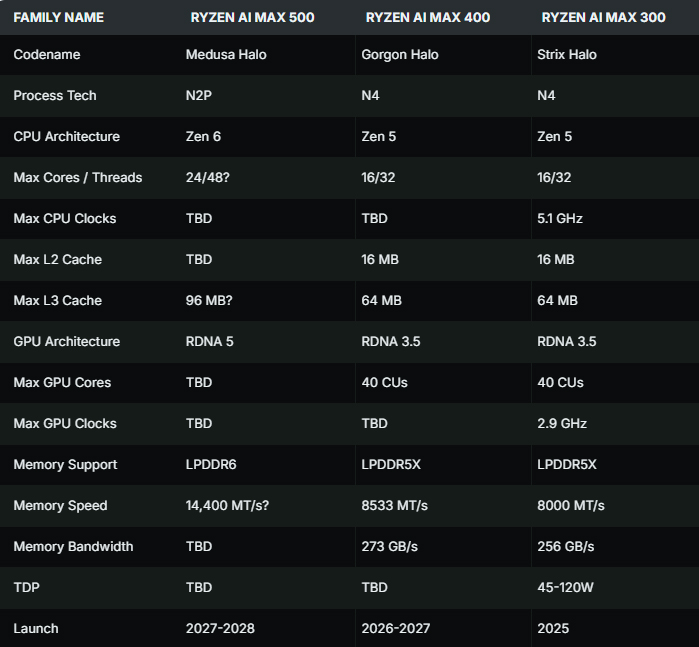Click the 45-120W TDP value
The image size is (699, 647).
565,587
